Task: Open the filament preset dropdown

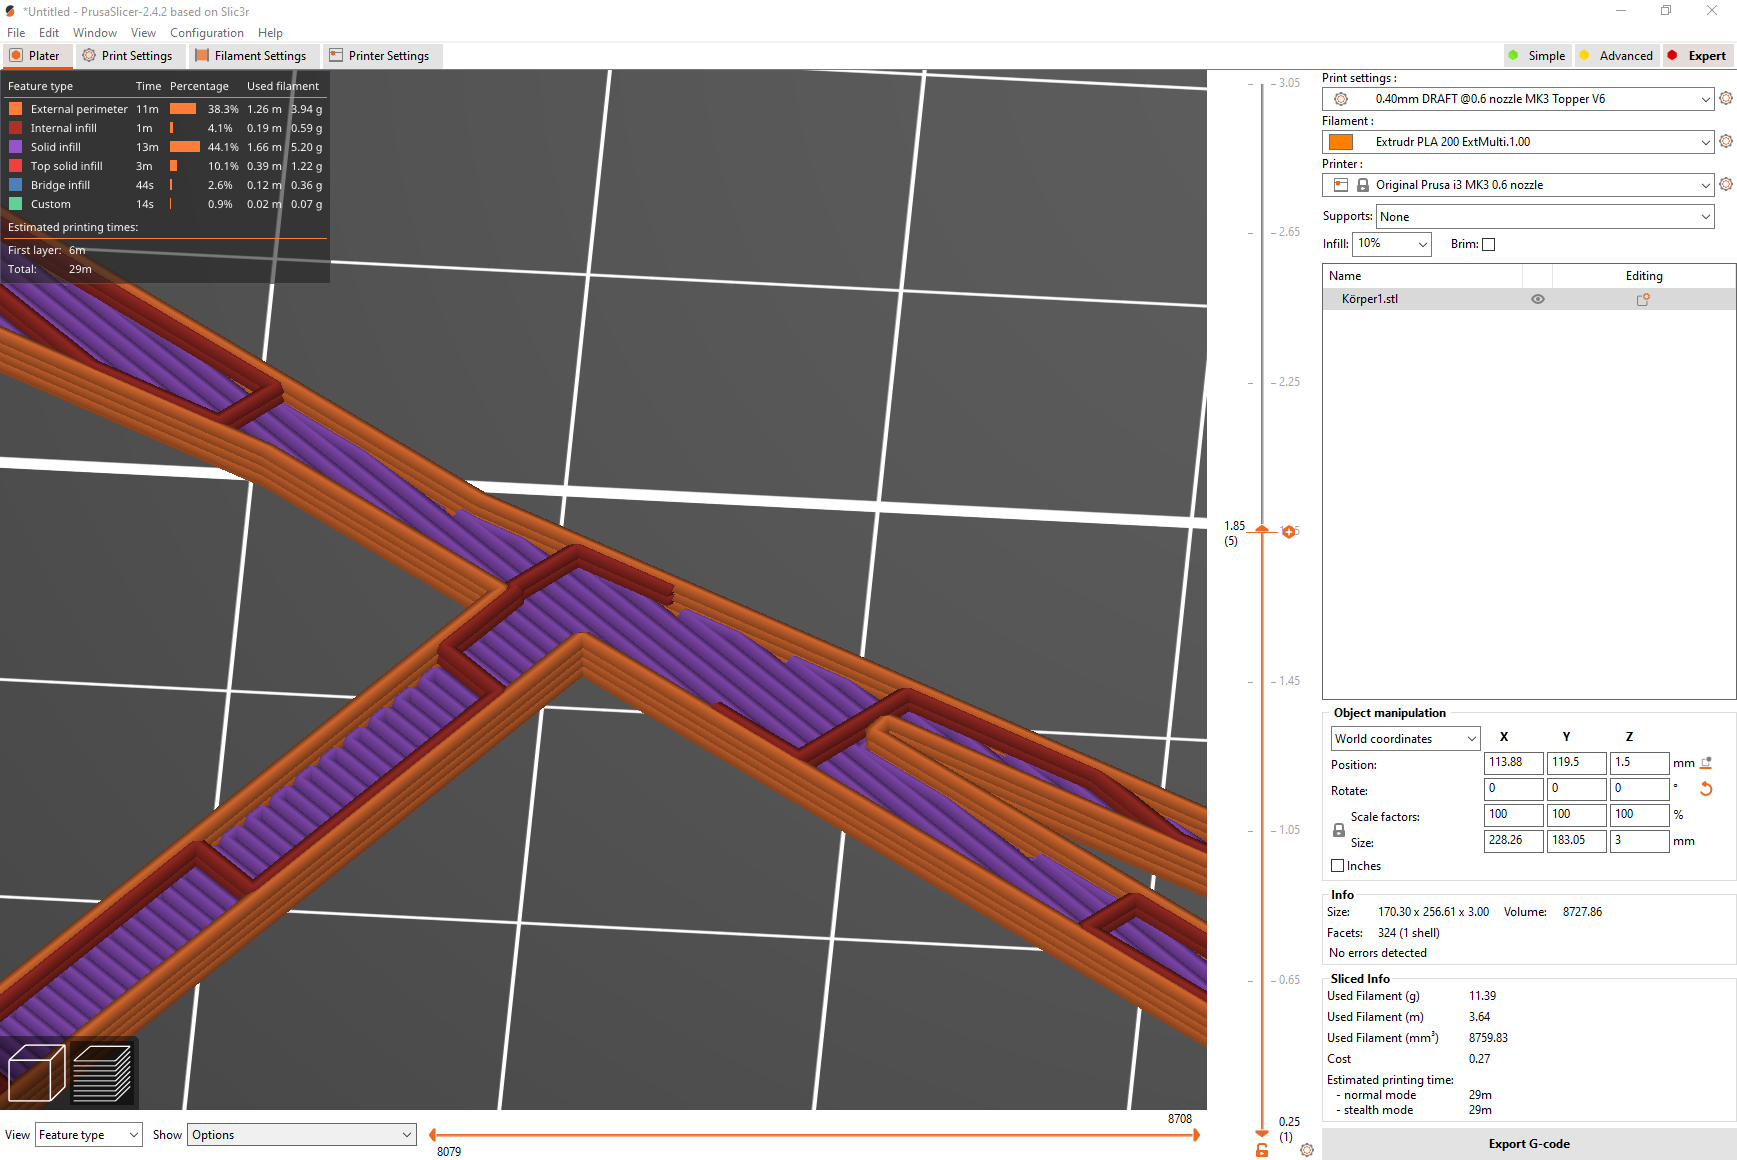Action: tap(1518, 142)
